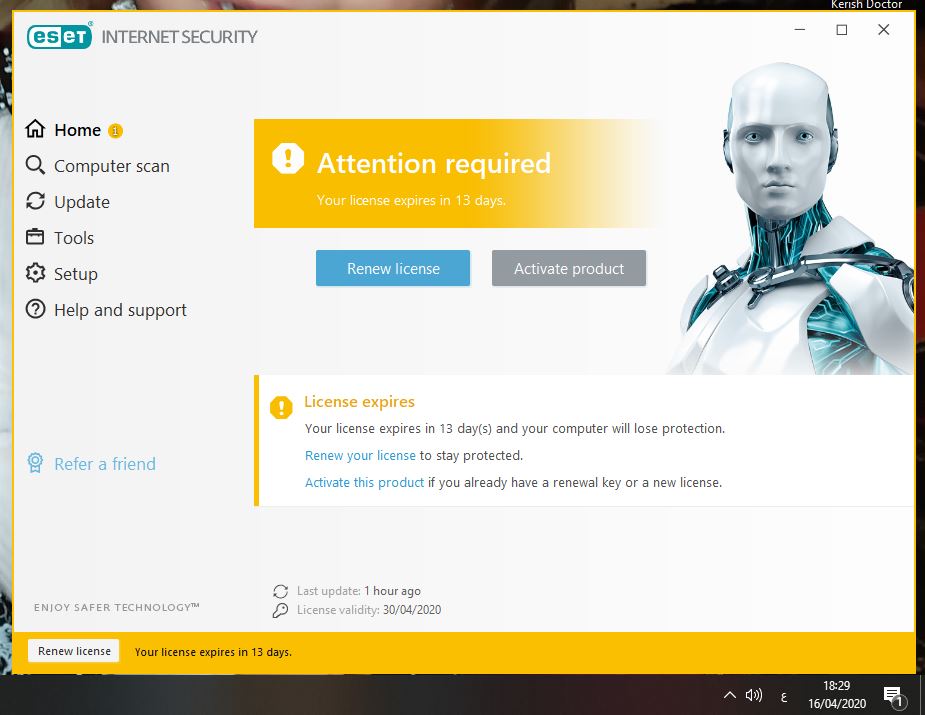Click the blue Renew license button
This screenshot has height=715, width=925.
click(x=393, y=268)
